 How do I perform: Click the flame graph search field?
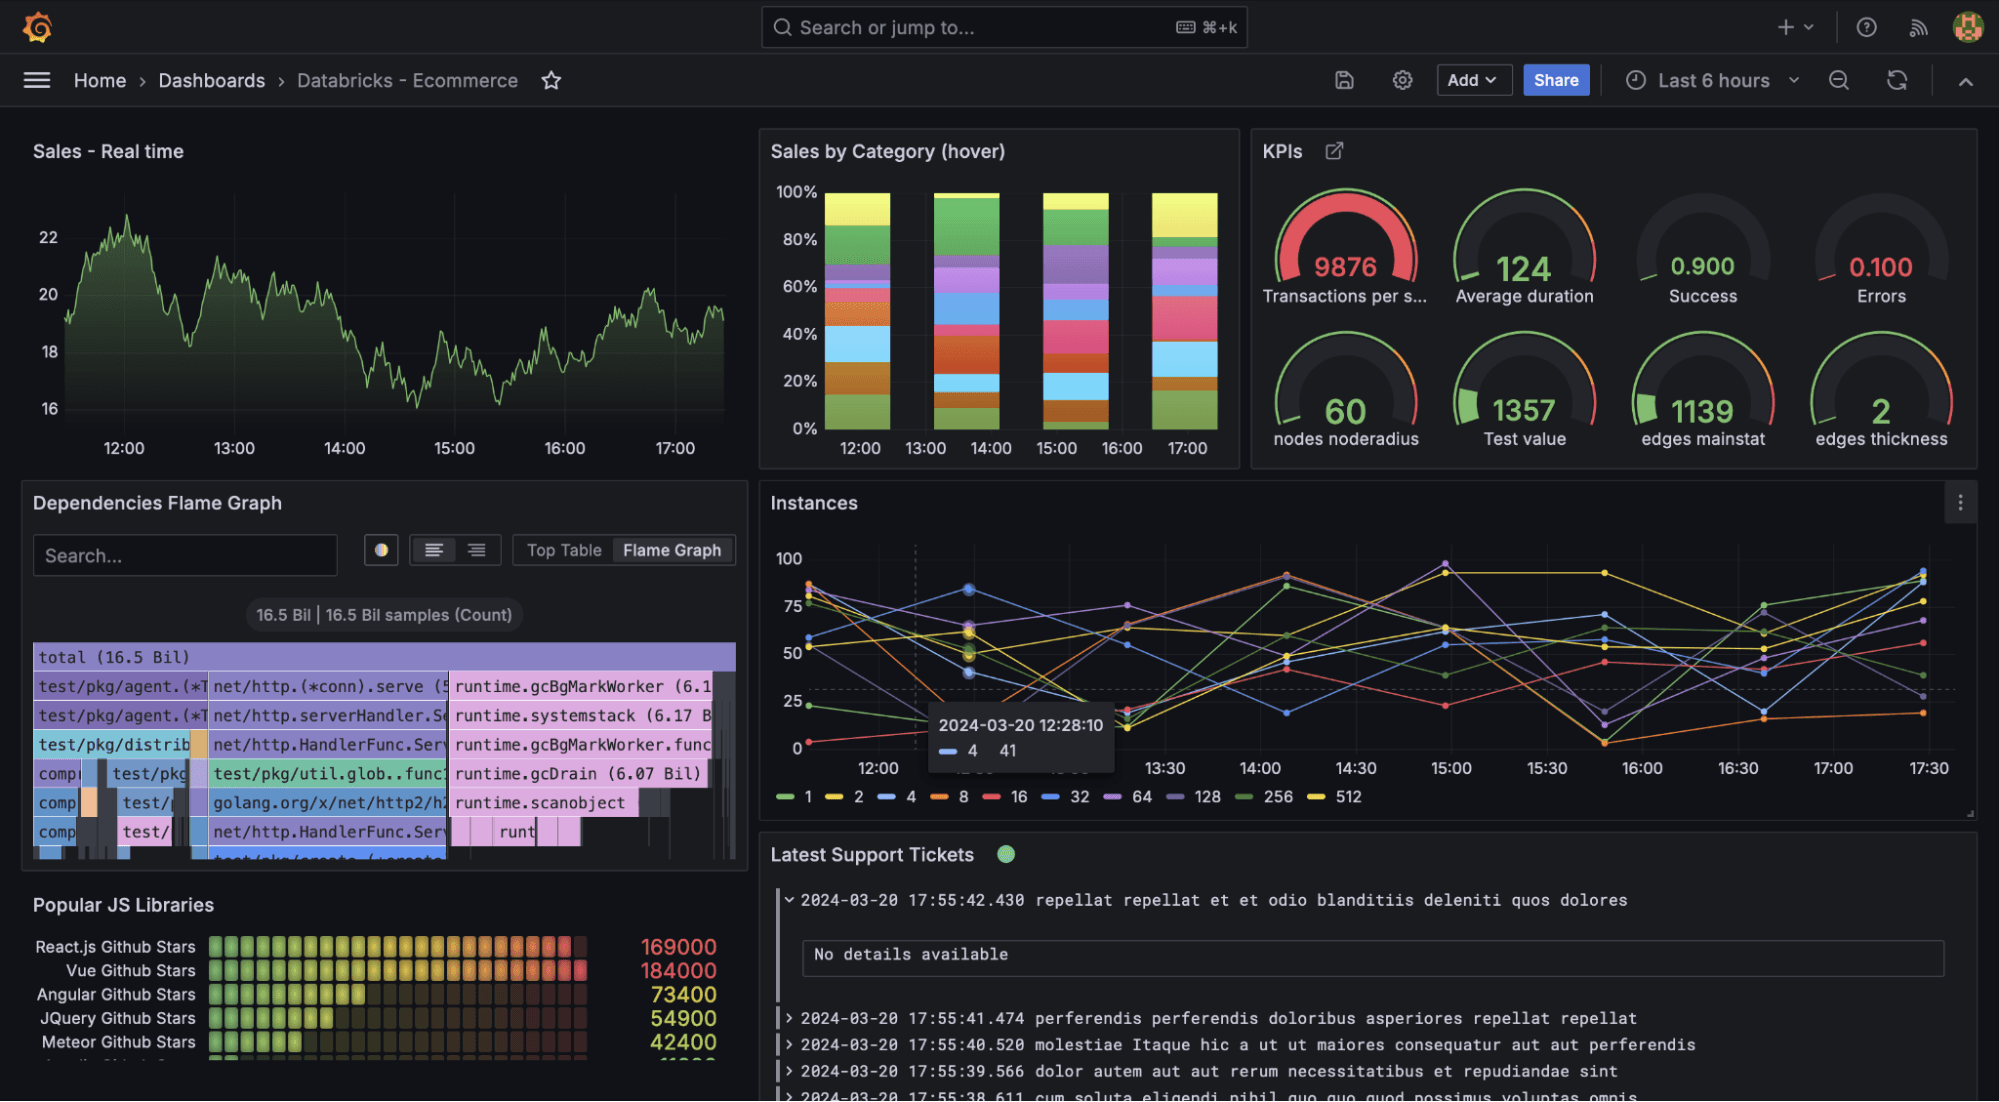[x=184, y=555]
